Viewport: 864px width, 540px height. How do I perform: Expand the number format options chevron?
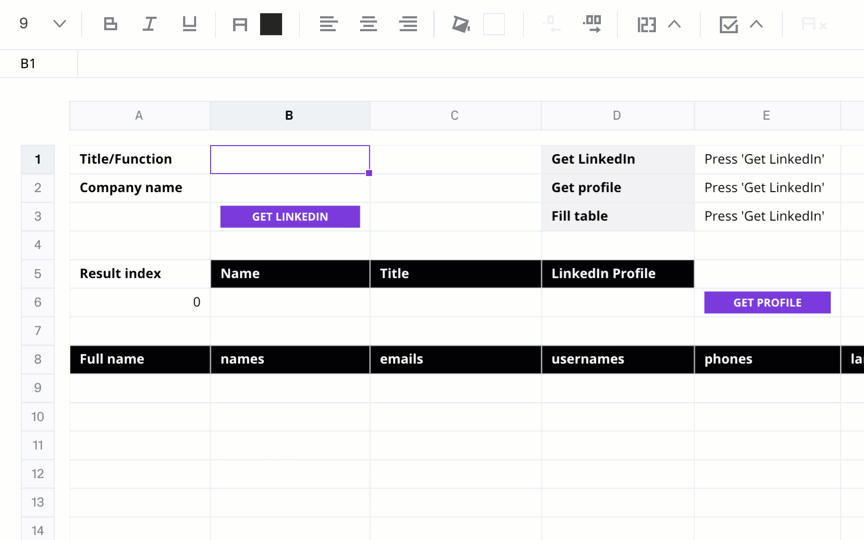pos(674,24)
